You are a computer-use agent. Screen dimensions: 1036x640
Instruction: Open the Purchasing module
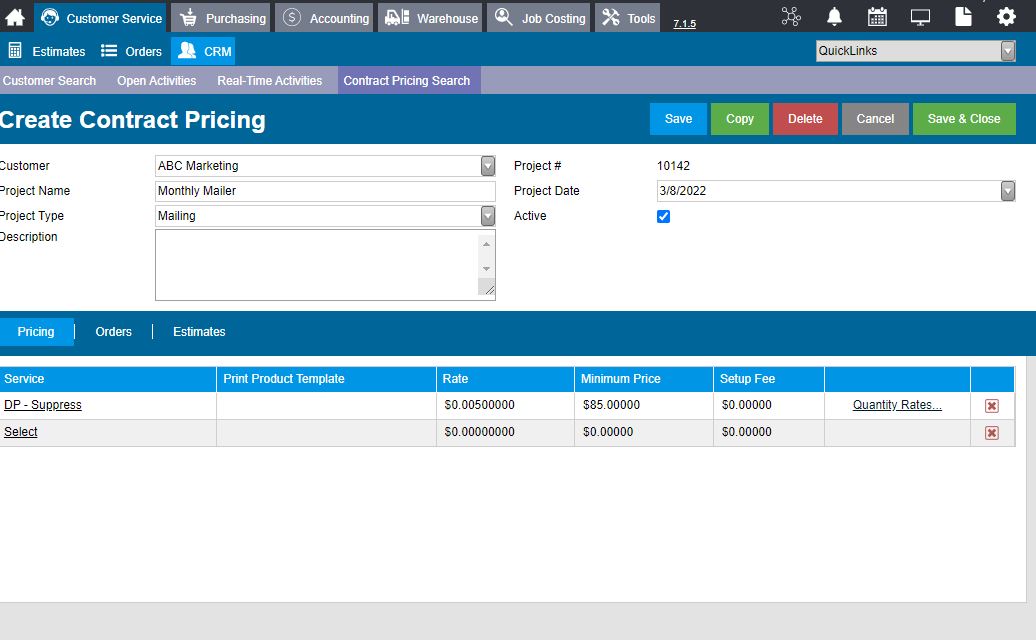pos(221,18)
